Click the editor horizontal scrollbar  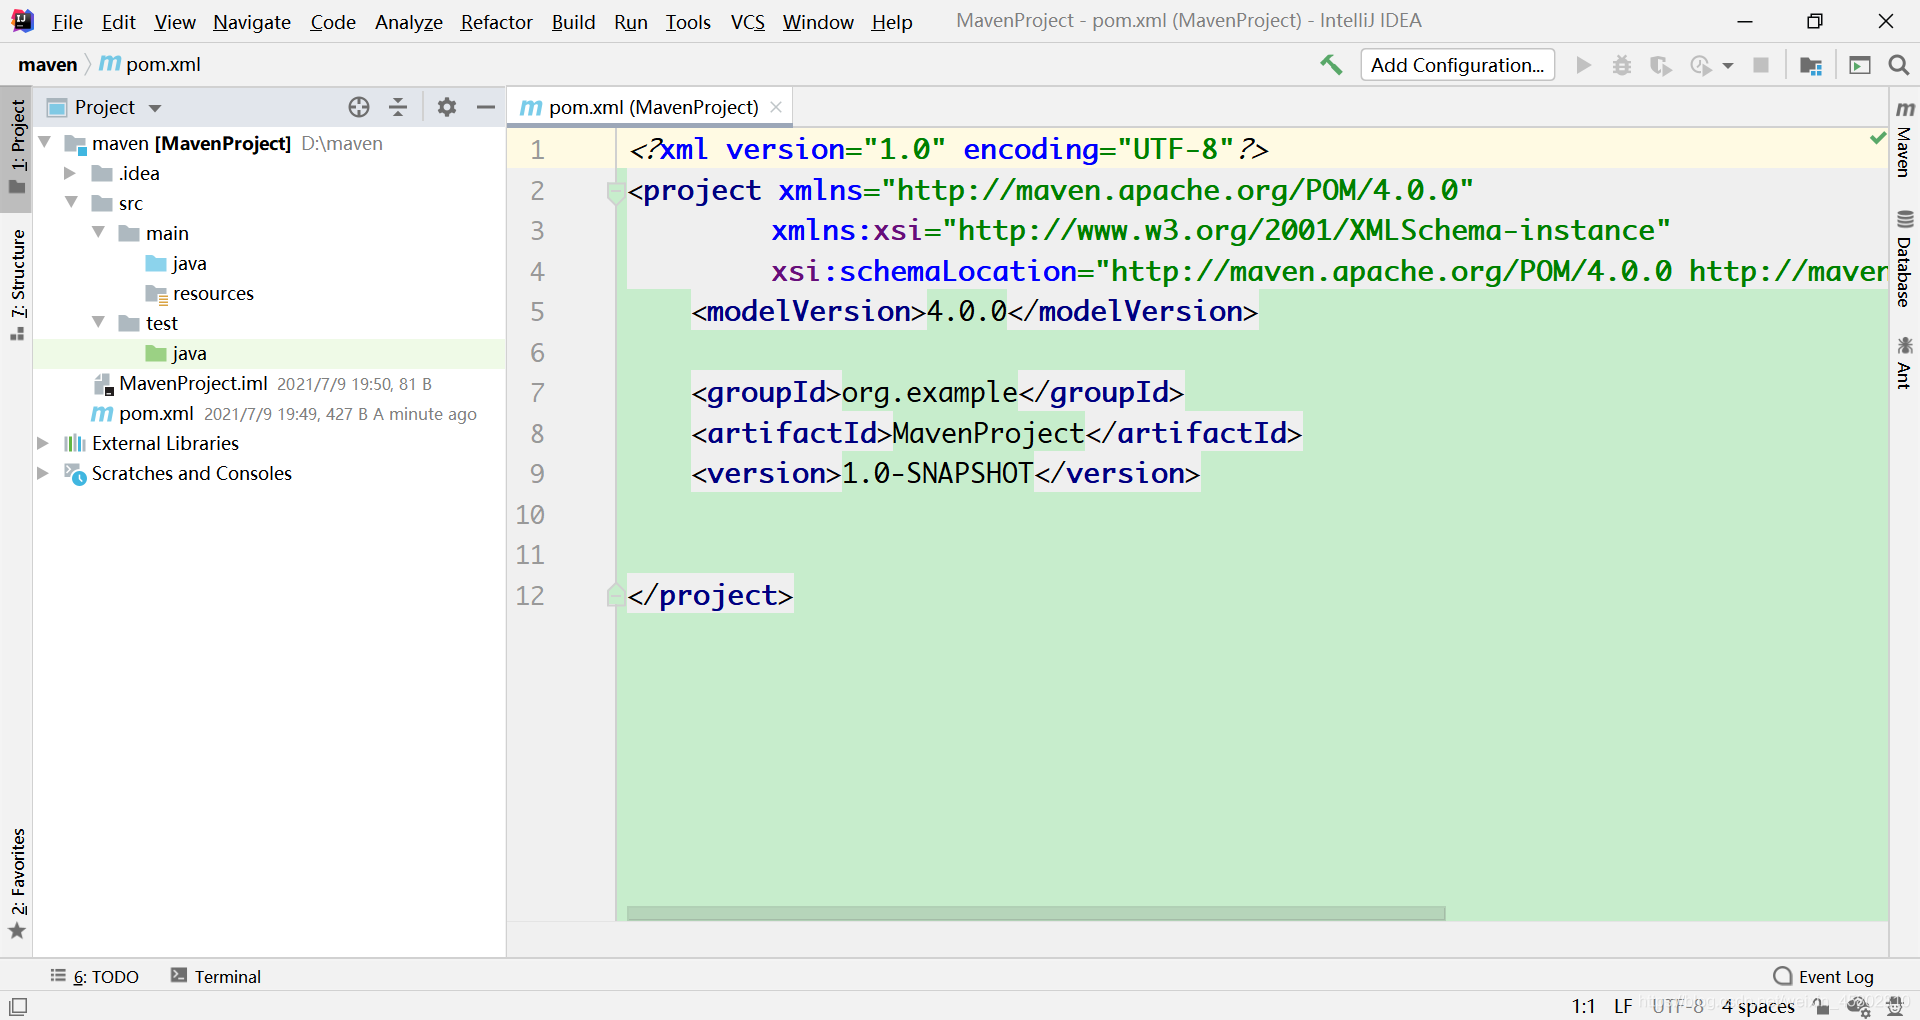[1036, 913]
